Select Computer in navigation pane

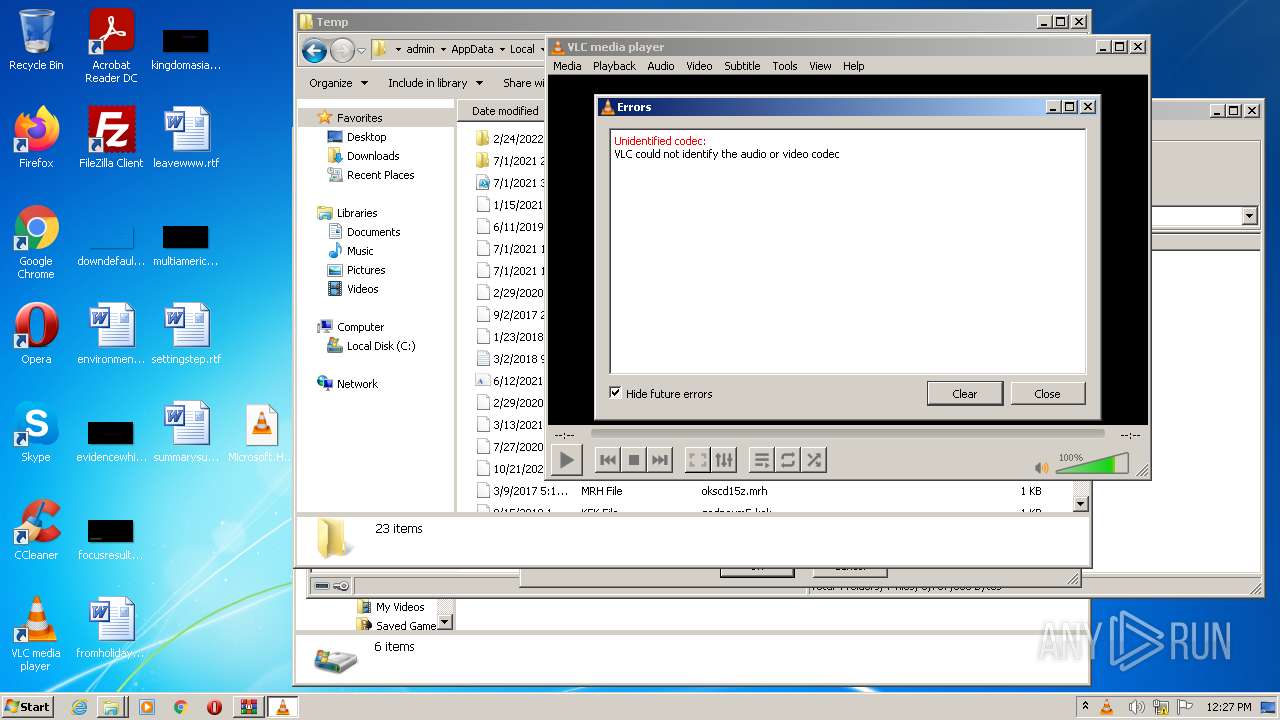coord(360,327)
